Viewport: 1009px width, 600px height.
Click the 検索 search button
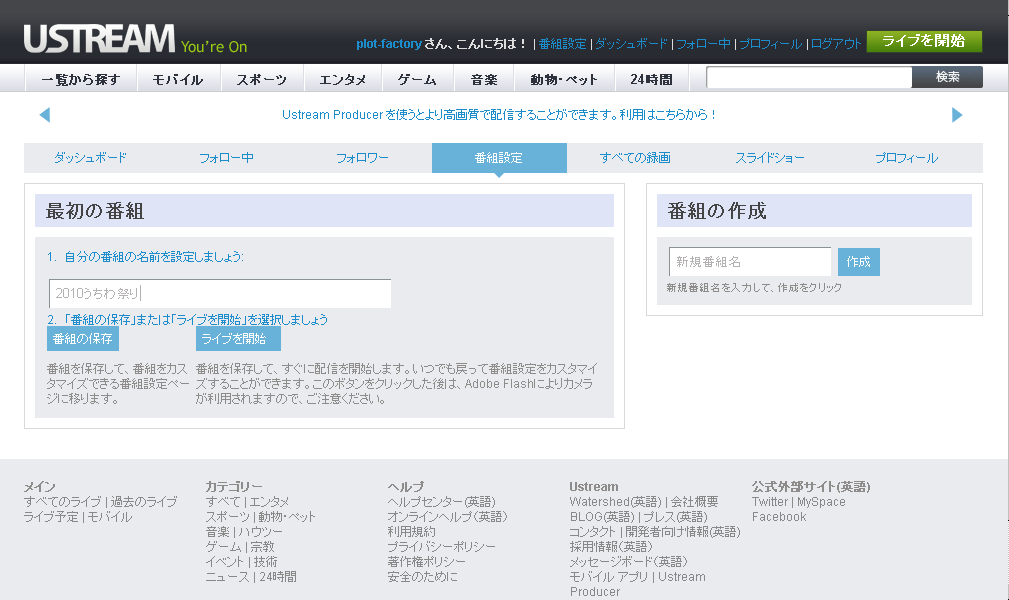(947, 77)
